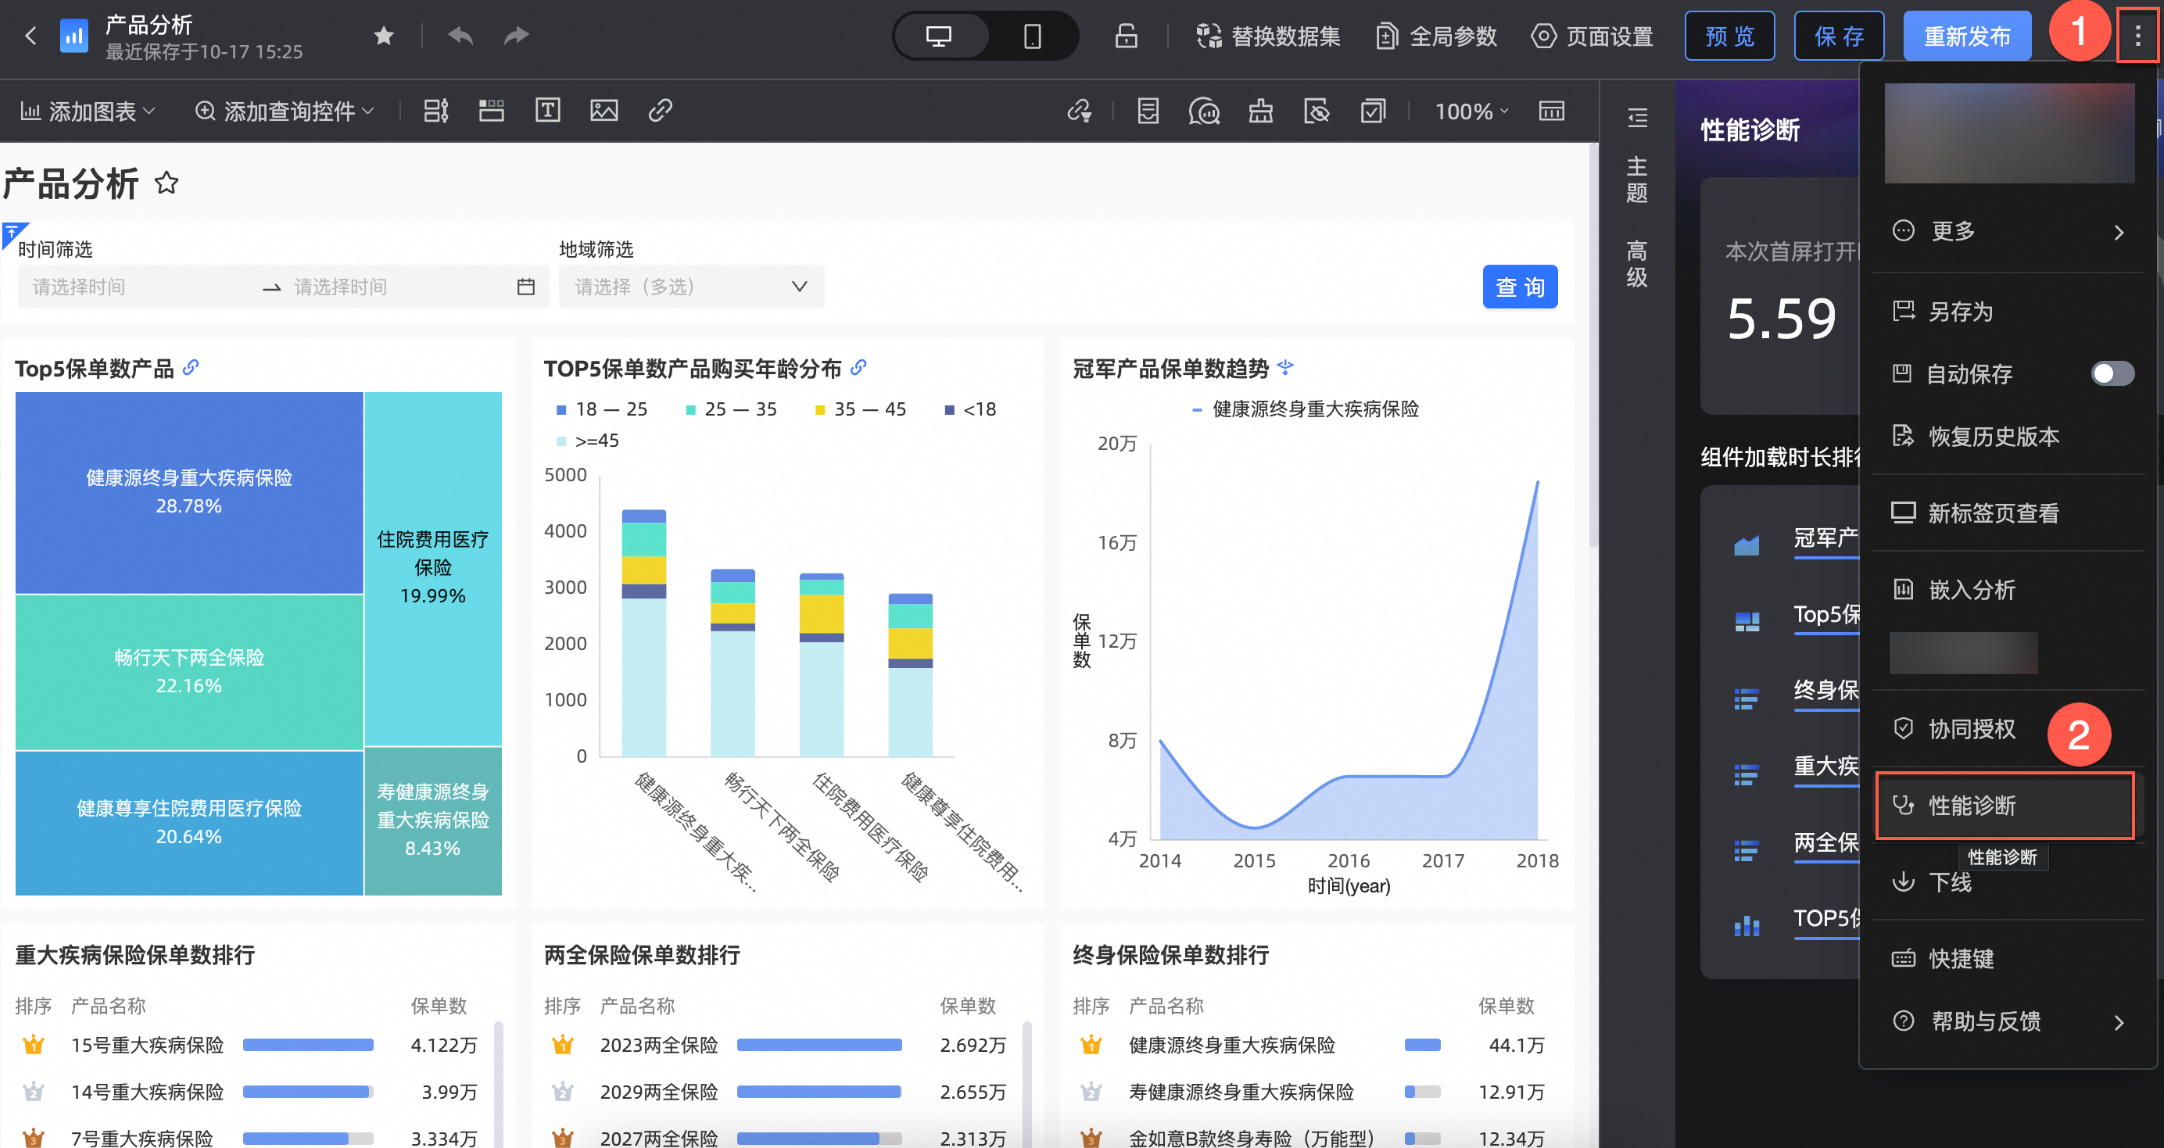Viewport: 2164px width, 1148px height.
Task: Choose 协同授权 menu item
Action: tap(2008, 729)
